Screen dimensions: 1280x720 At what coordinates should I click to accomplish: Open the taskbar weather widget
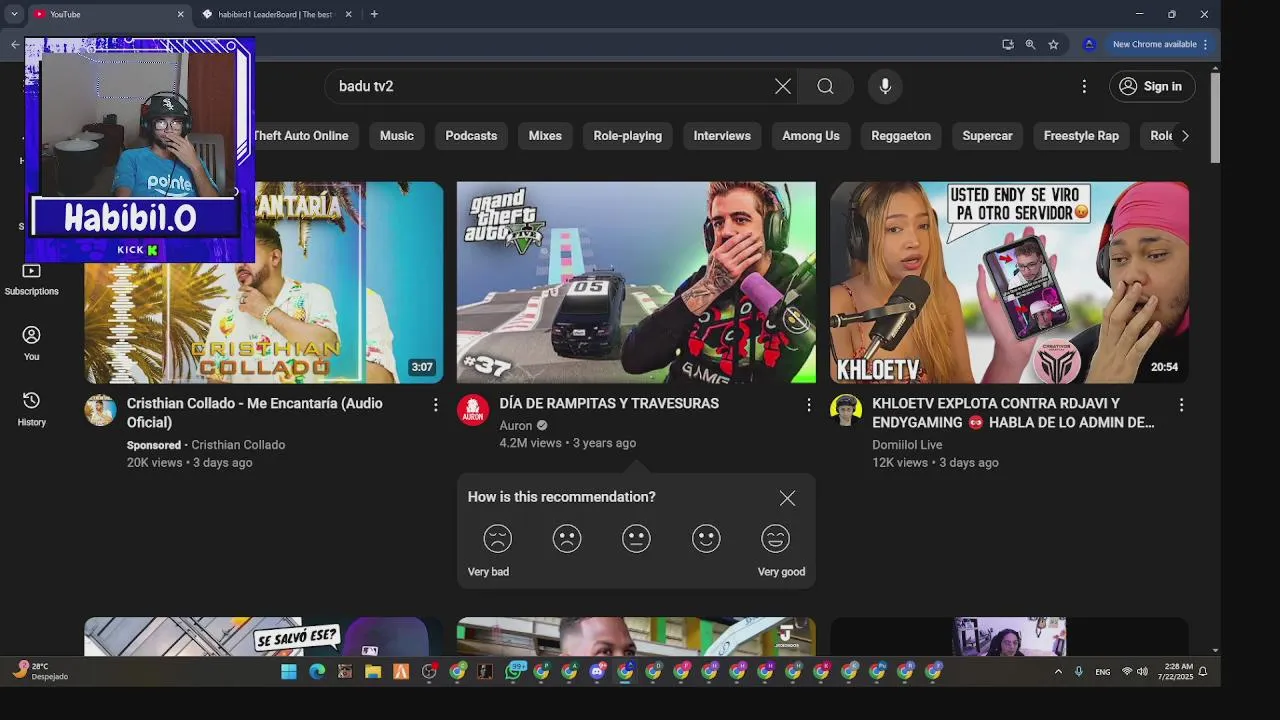(x=42, y=671)
